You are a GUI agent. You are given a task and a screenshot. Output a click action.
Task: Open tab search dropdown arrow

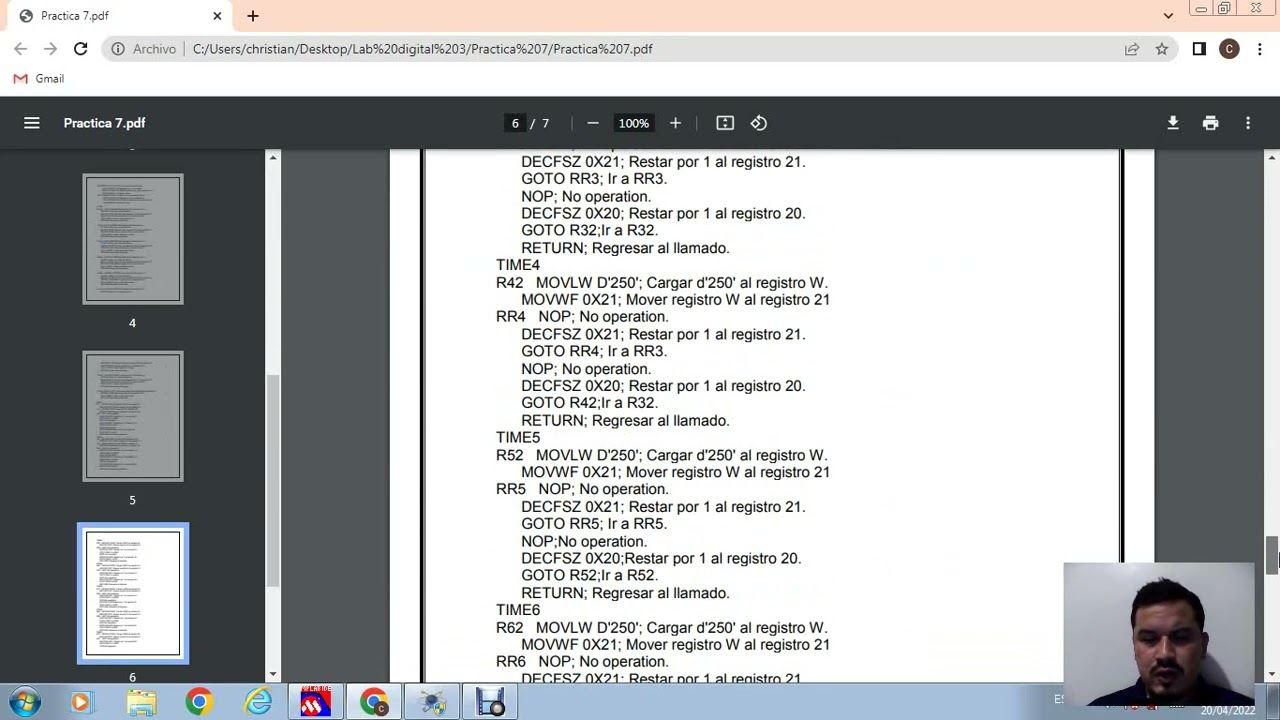click(1168, 16)
